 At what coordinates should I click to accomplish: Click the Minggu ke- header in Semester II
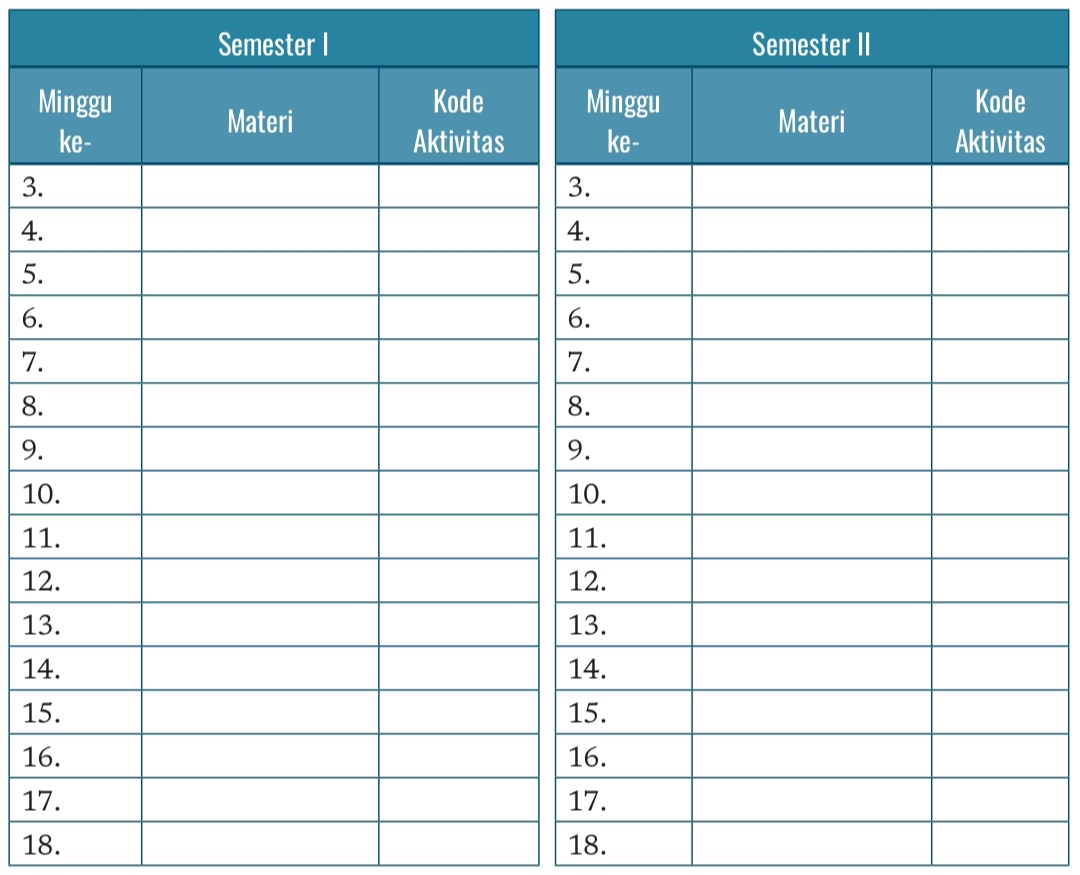click(x=623, y=121)
